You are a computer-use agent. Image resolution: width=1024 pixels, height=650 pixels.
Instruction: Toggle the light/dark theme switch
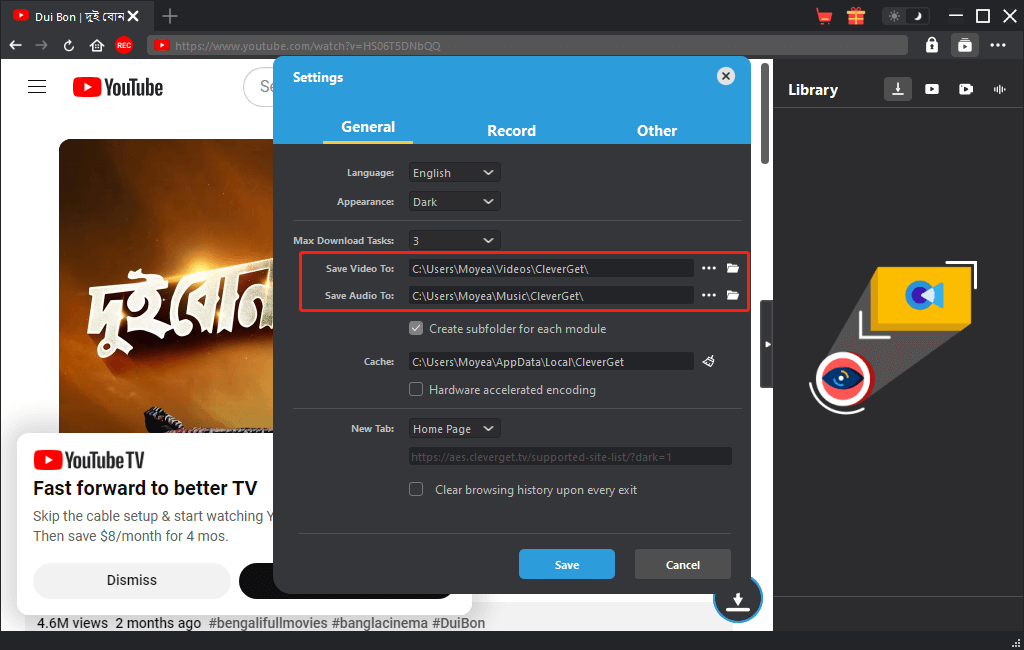[x=905, y=16]
